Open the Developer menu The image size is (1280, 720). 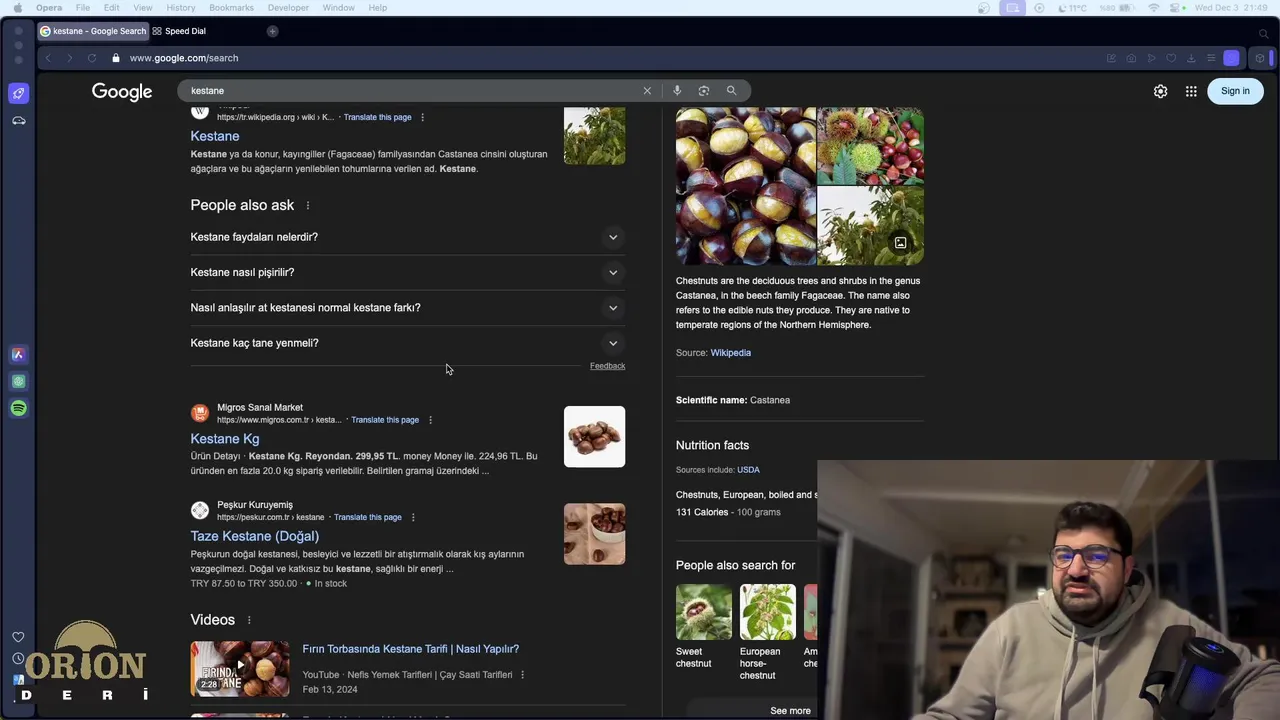pyautogui.click(x=288, y=8)
